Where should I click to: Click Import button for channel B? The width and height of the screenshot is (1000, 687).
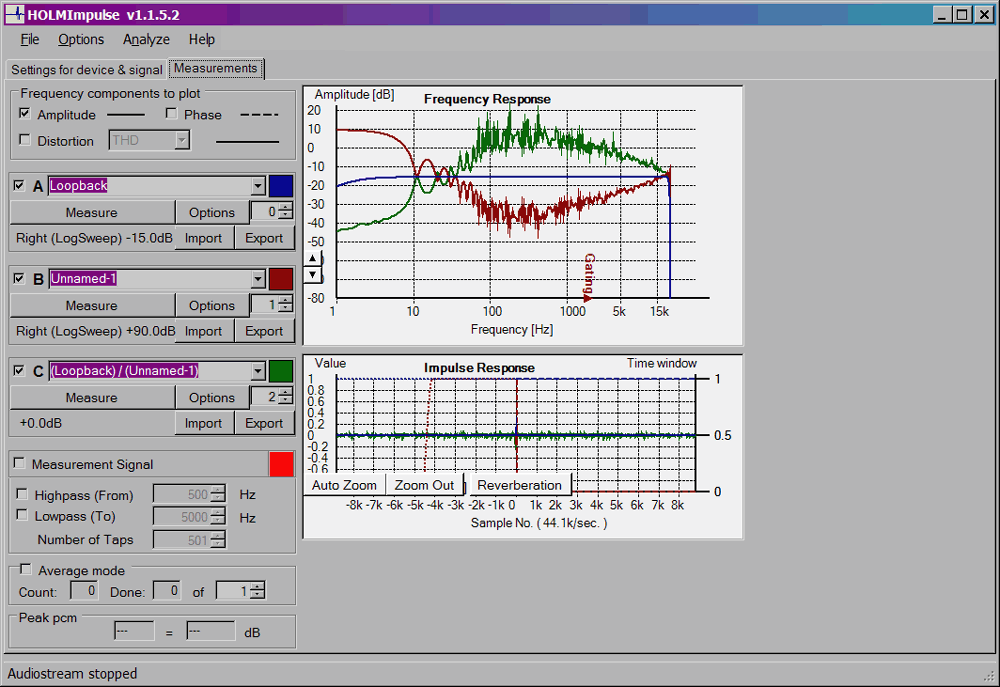(203, 331)
